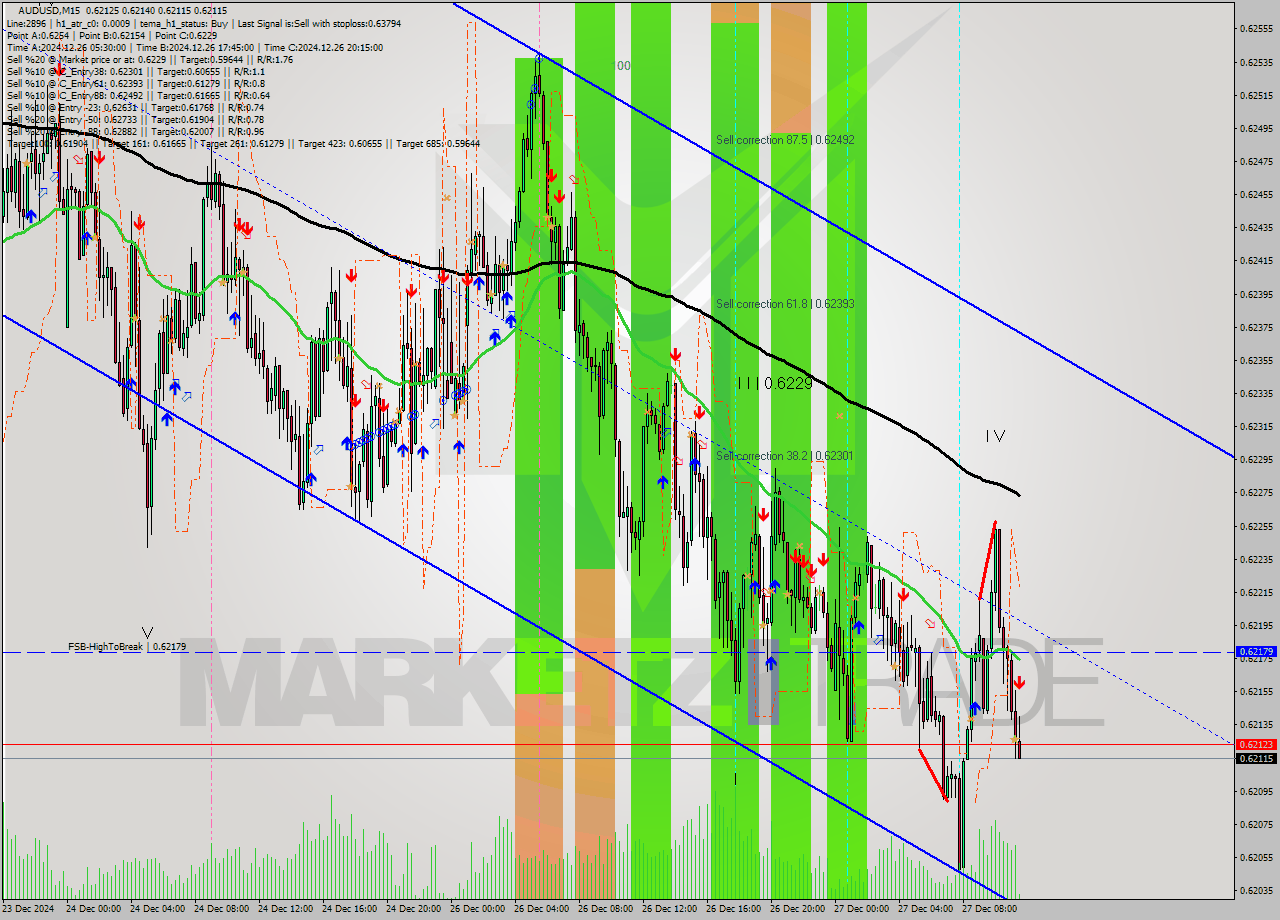Click the 0.62295 price axis label
The image size is (1280, 920).
click(1257, 459)
